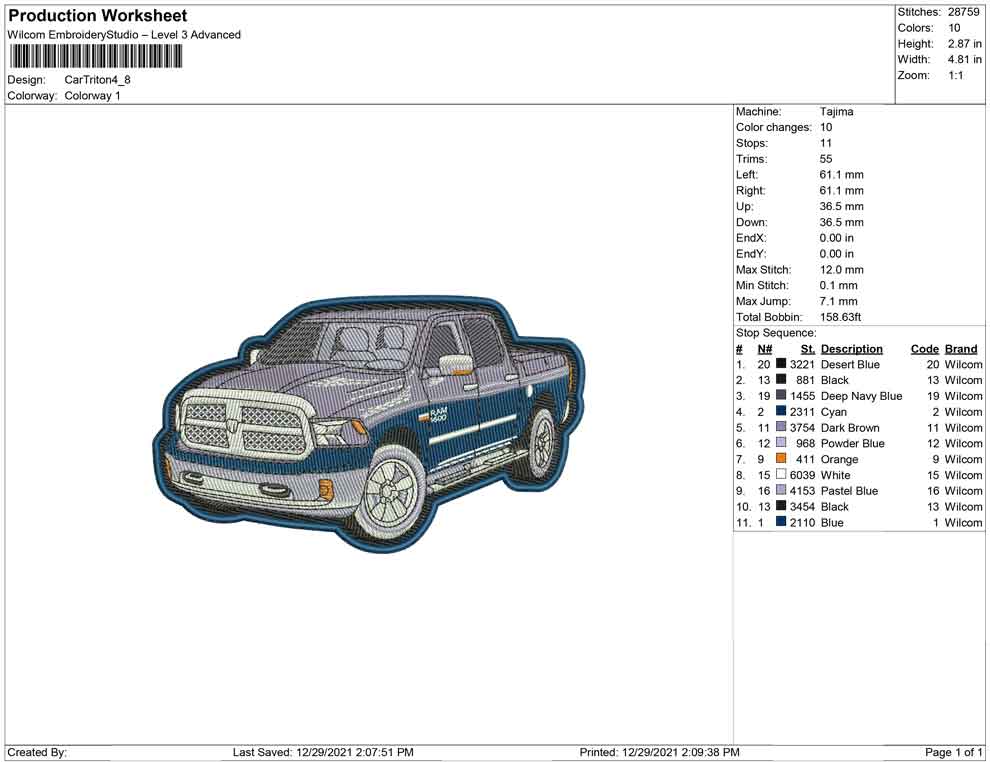Click the St. column header
990x762 pixels.
[808, 349]
